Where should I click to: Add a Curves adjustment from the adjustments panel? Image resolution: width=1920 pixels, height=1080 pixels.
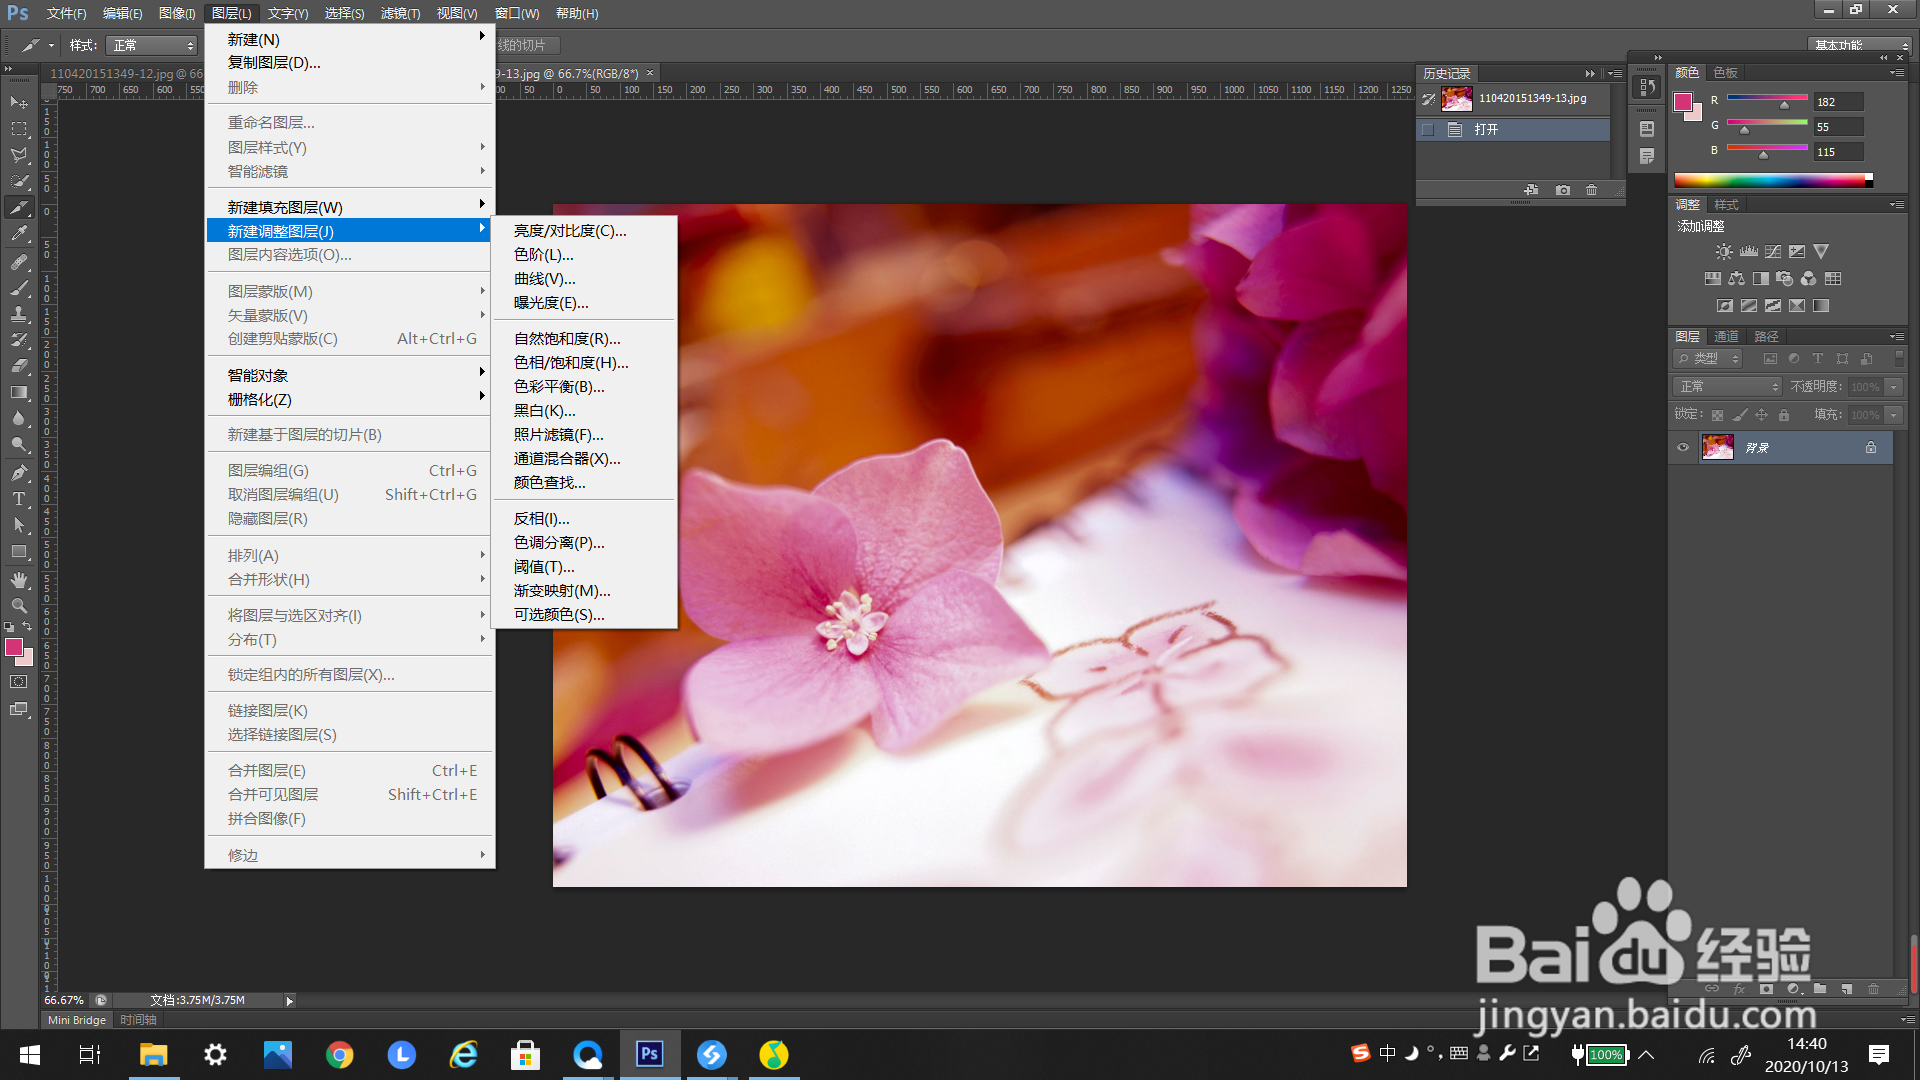(x=1773, y=252)
